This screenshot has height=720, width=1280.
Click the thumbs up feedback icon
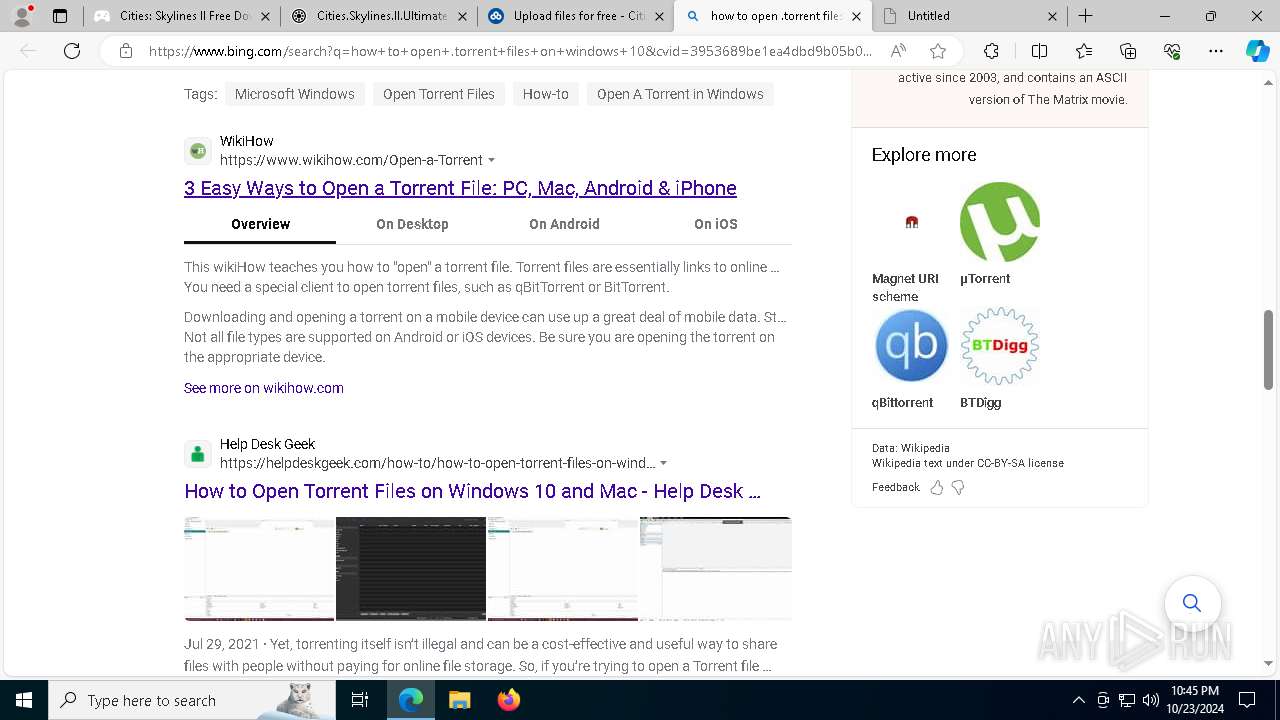pos(937,488)
